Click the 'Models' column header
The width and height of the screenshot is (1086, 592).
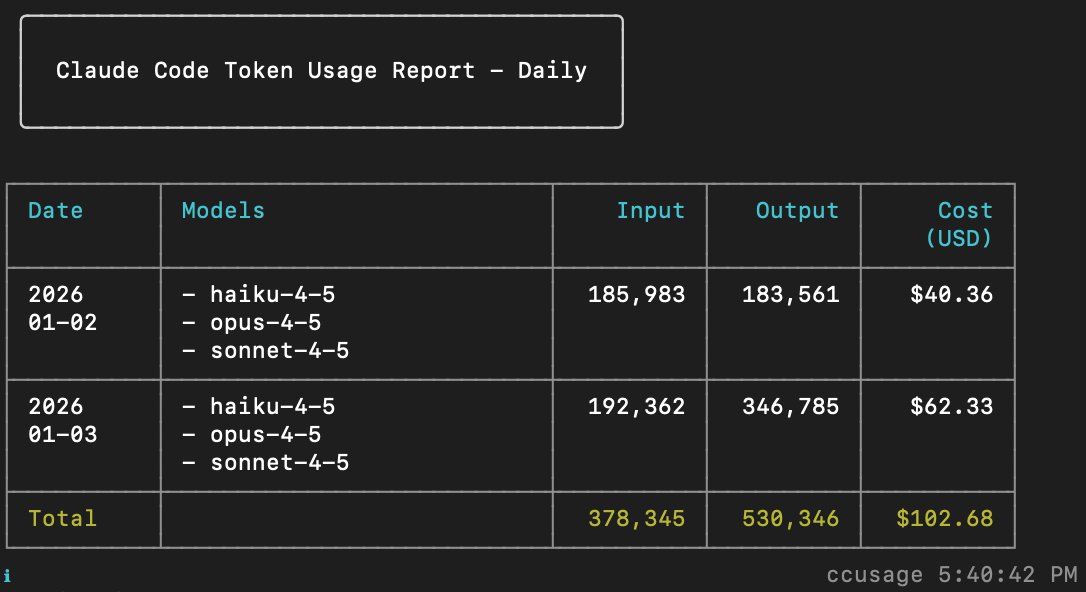coord(223,210)
